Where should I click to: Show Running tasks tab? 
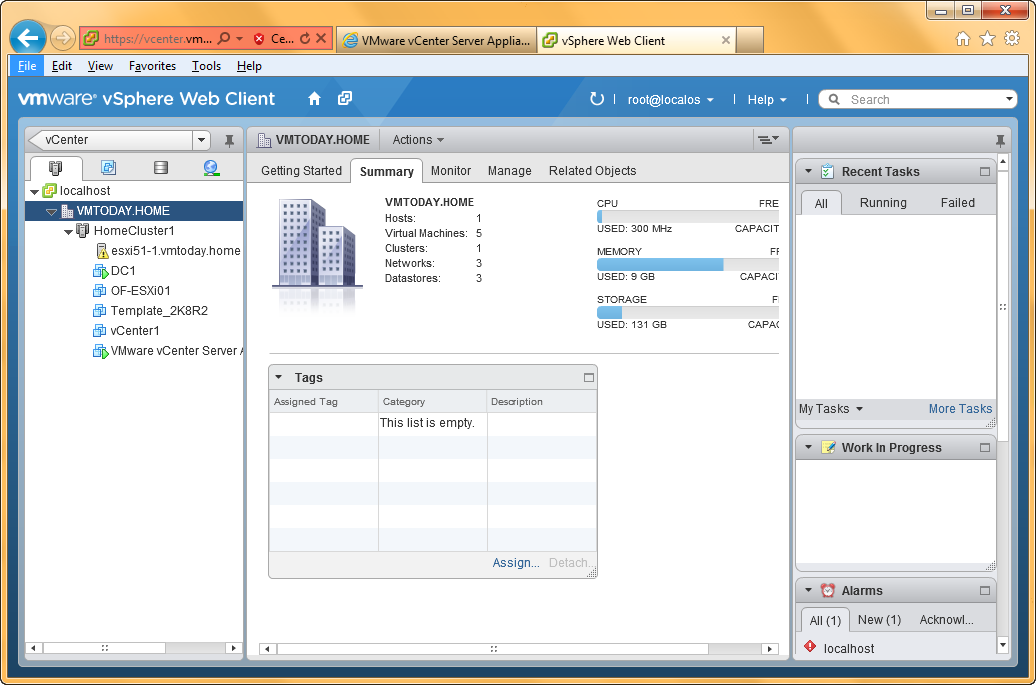pyautogui.click(x=883, y=203)
